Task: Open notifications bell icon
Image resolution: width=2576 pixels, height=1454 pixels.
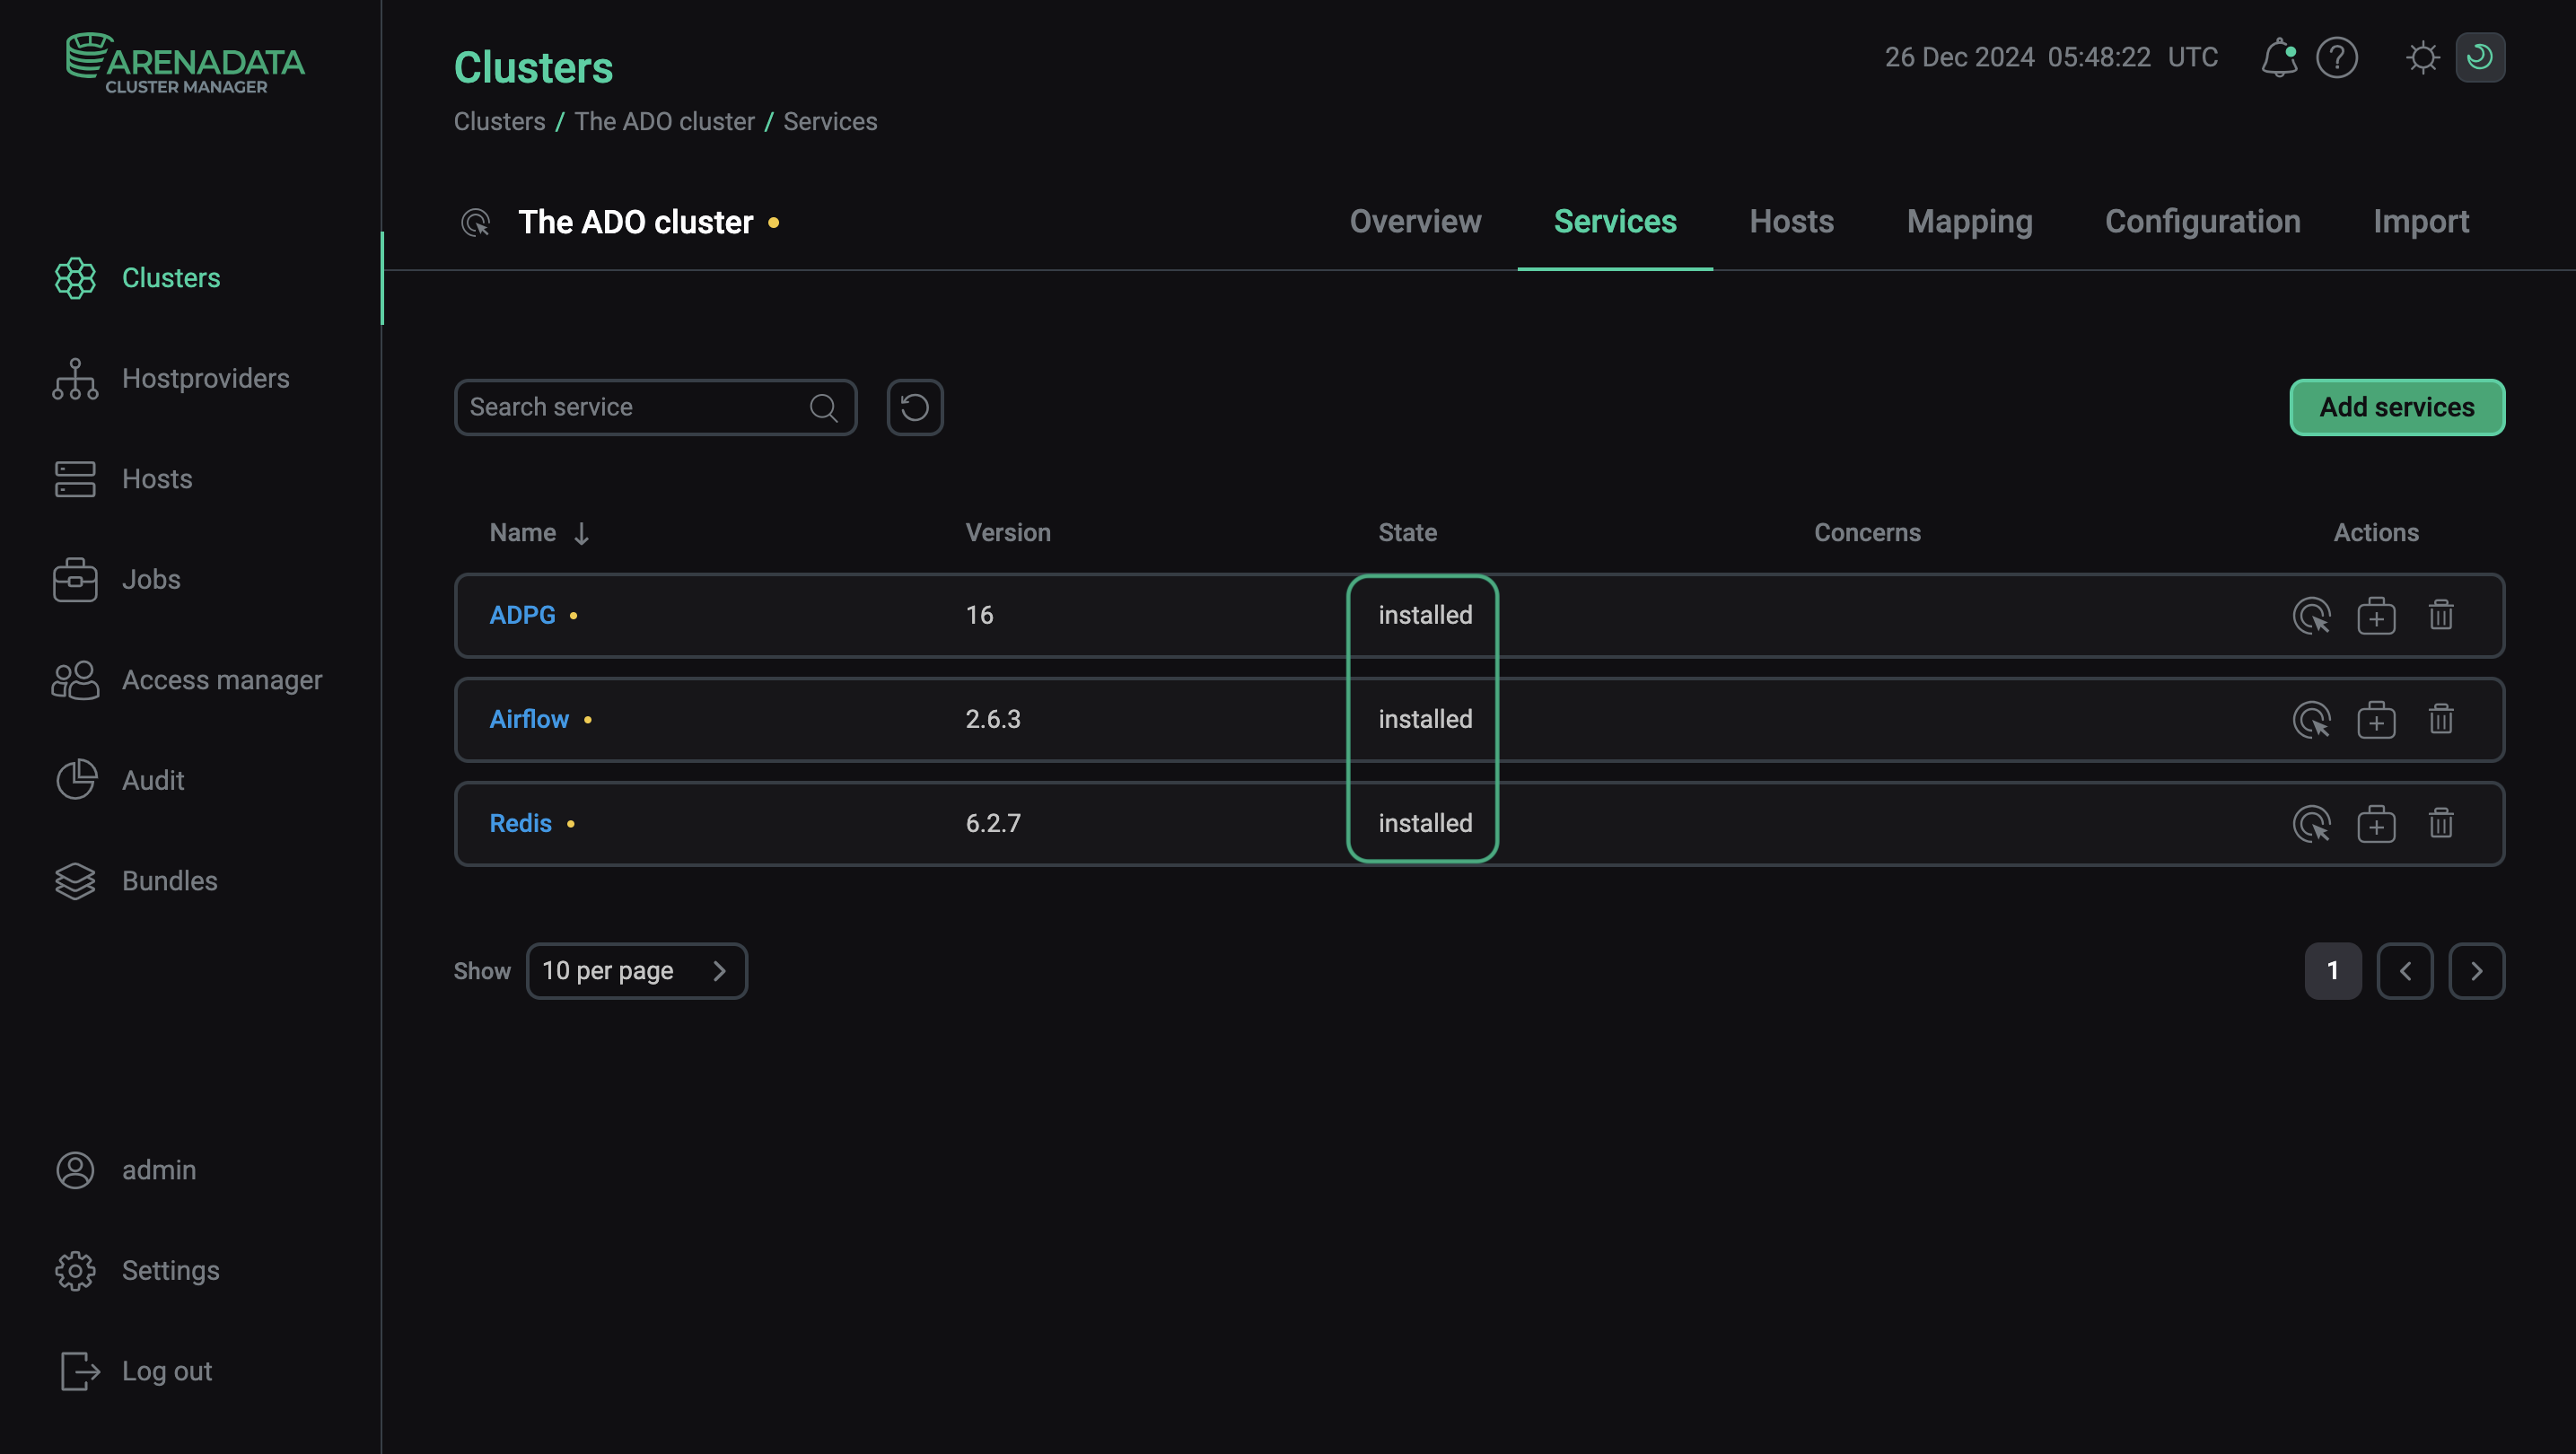Action: [x=2278, y=57]
